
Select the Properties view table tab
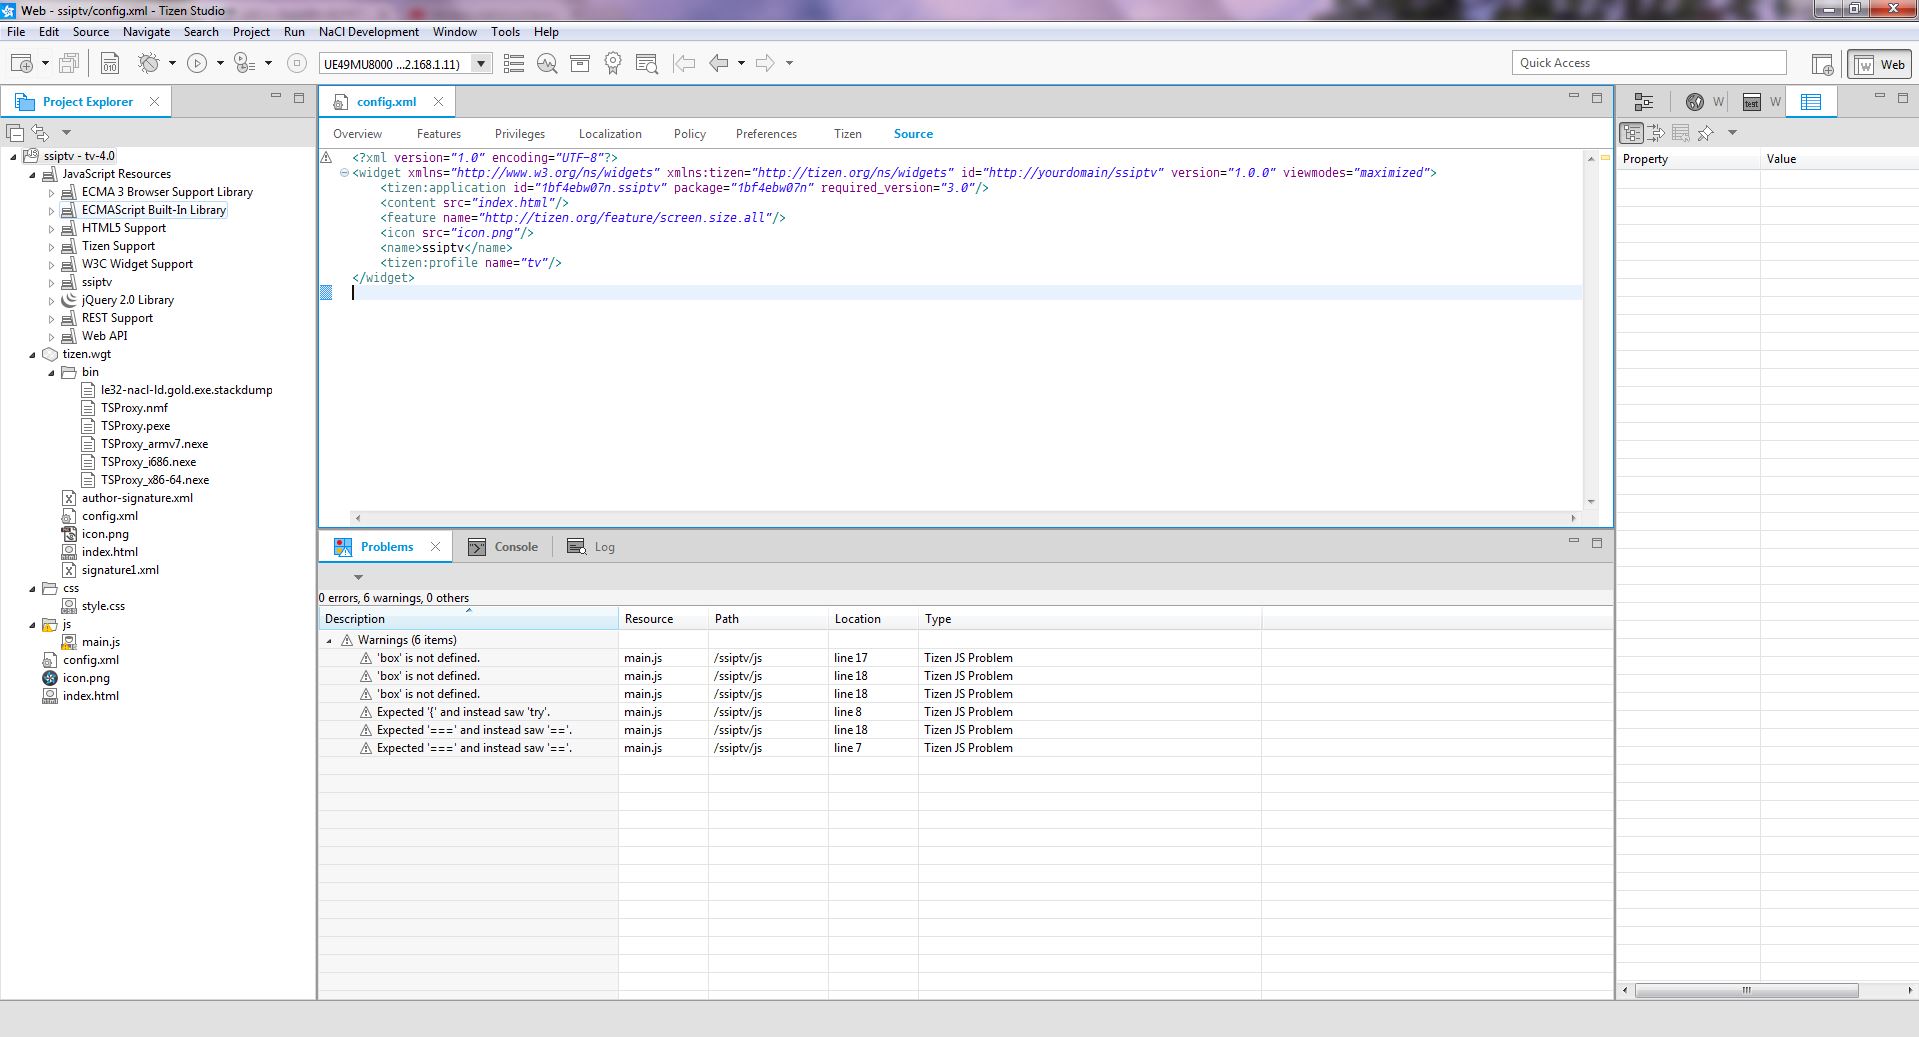coord(1811,102)
